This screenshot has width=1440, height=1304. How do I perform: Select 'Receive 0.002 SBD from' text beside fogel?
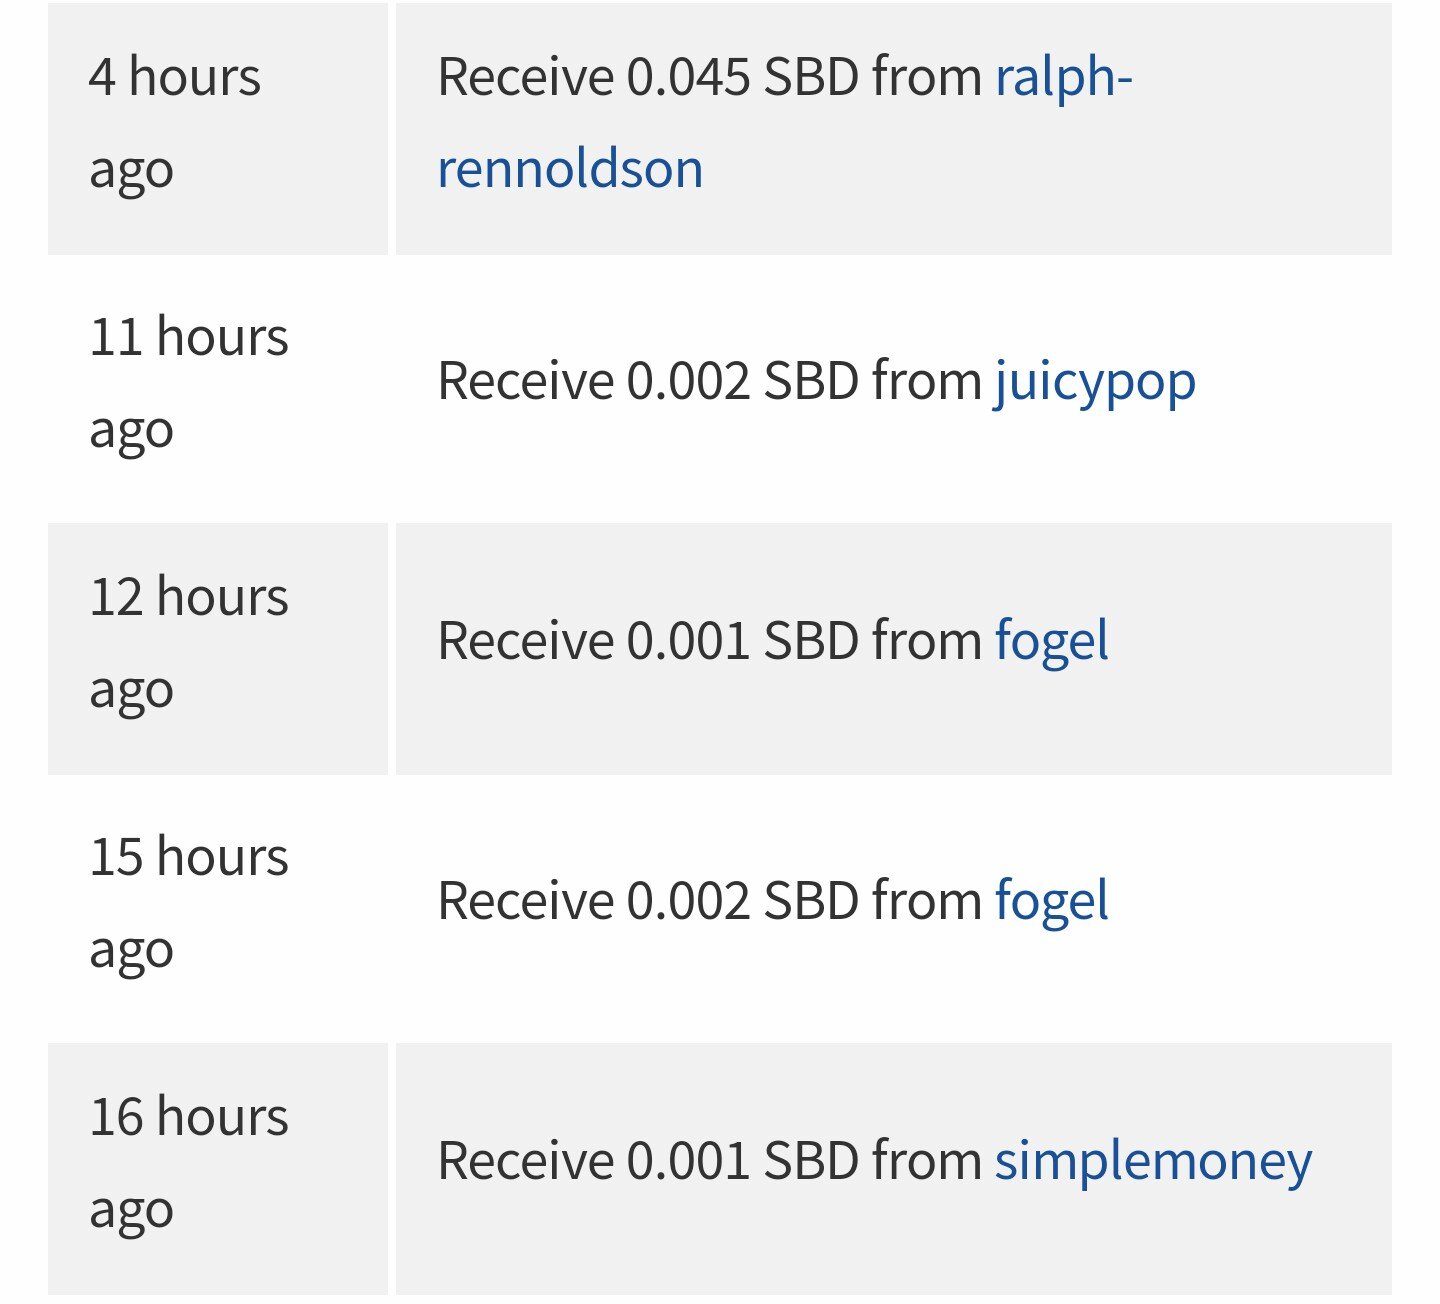click(710, 900)
